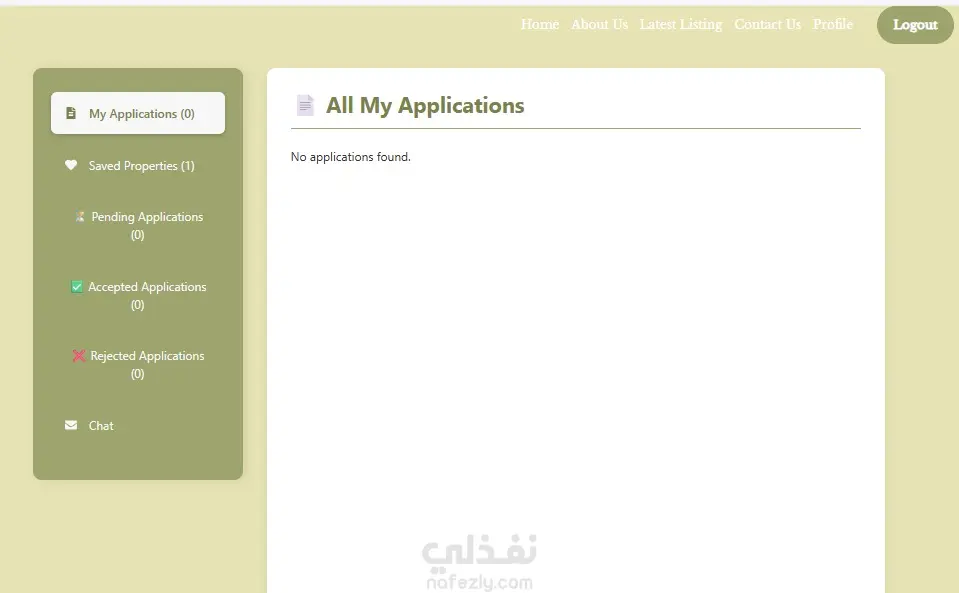Click the Logout button

pyautogui.click(x=915, y=25)
